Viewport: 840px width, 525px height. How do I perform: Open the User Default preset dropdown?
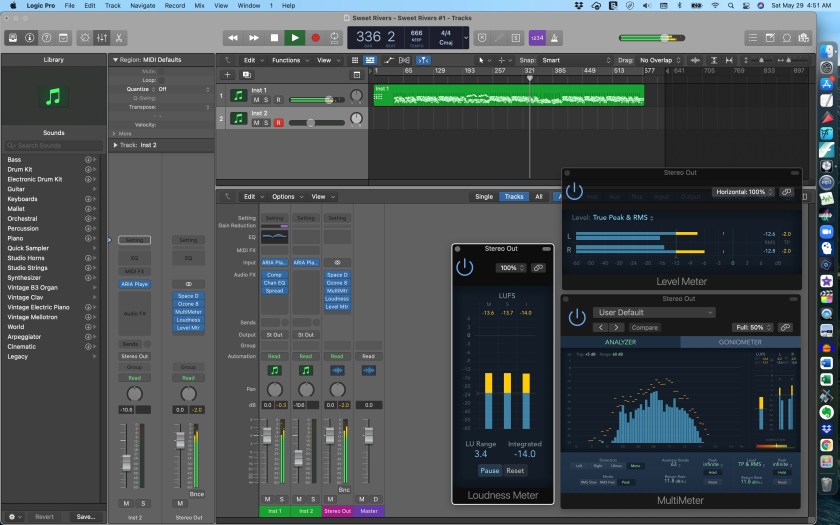click(654, 312)
